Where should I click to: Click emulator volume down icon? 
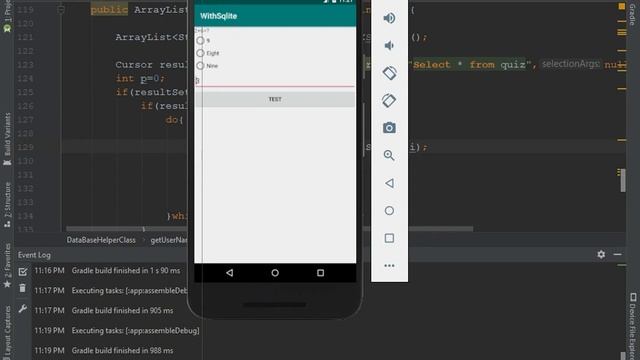coord(389,45)
